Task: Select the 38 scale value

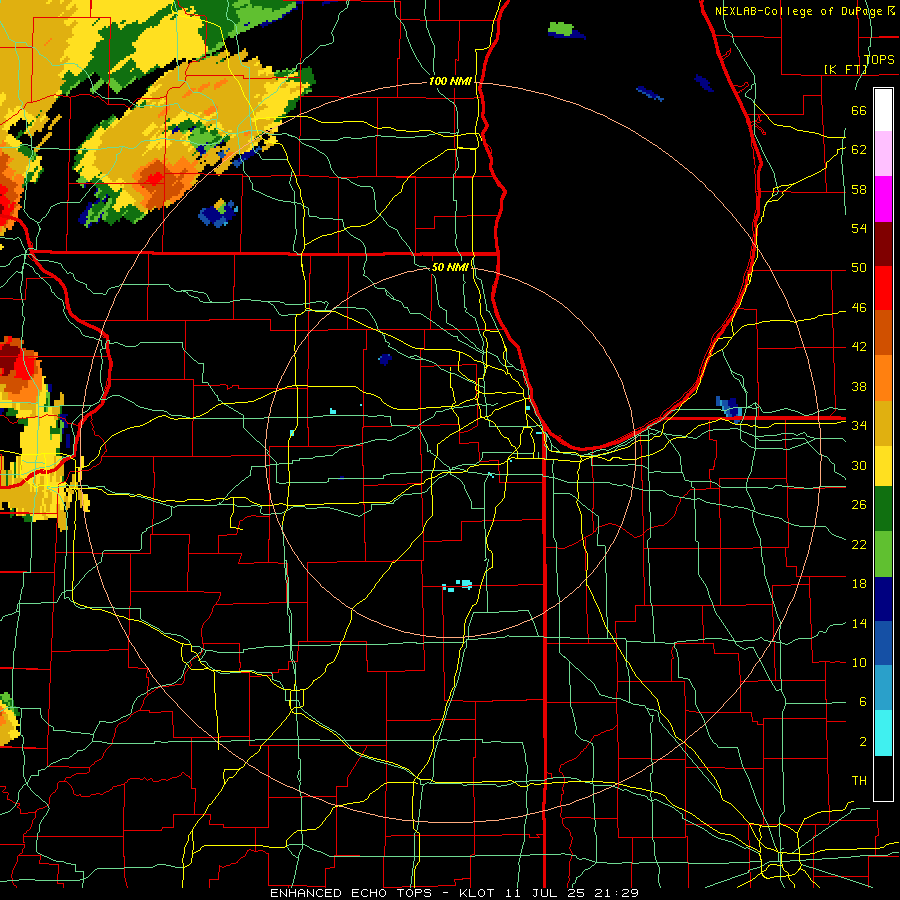Action: point(859,386)
